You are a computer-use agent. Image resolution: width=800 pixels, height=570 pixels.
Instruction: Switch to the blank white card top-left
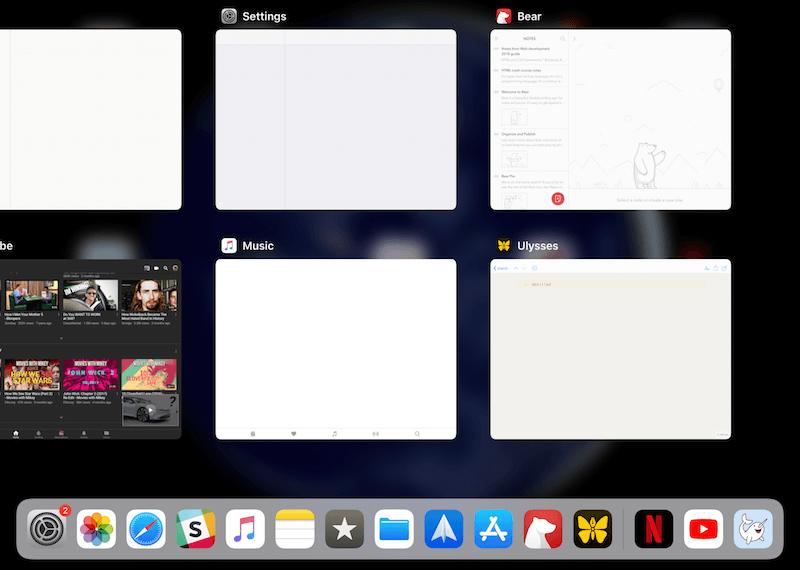[x=90, y=119]
